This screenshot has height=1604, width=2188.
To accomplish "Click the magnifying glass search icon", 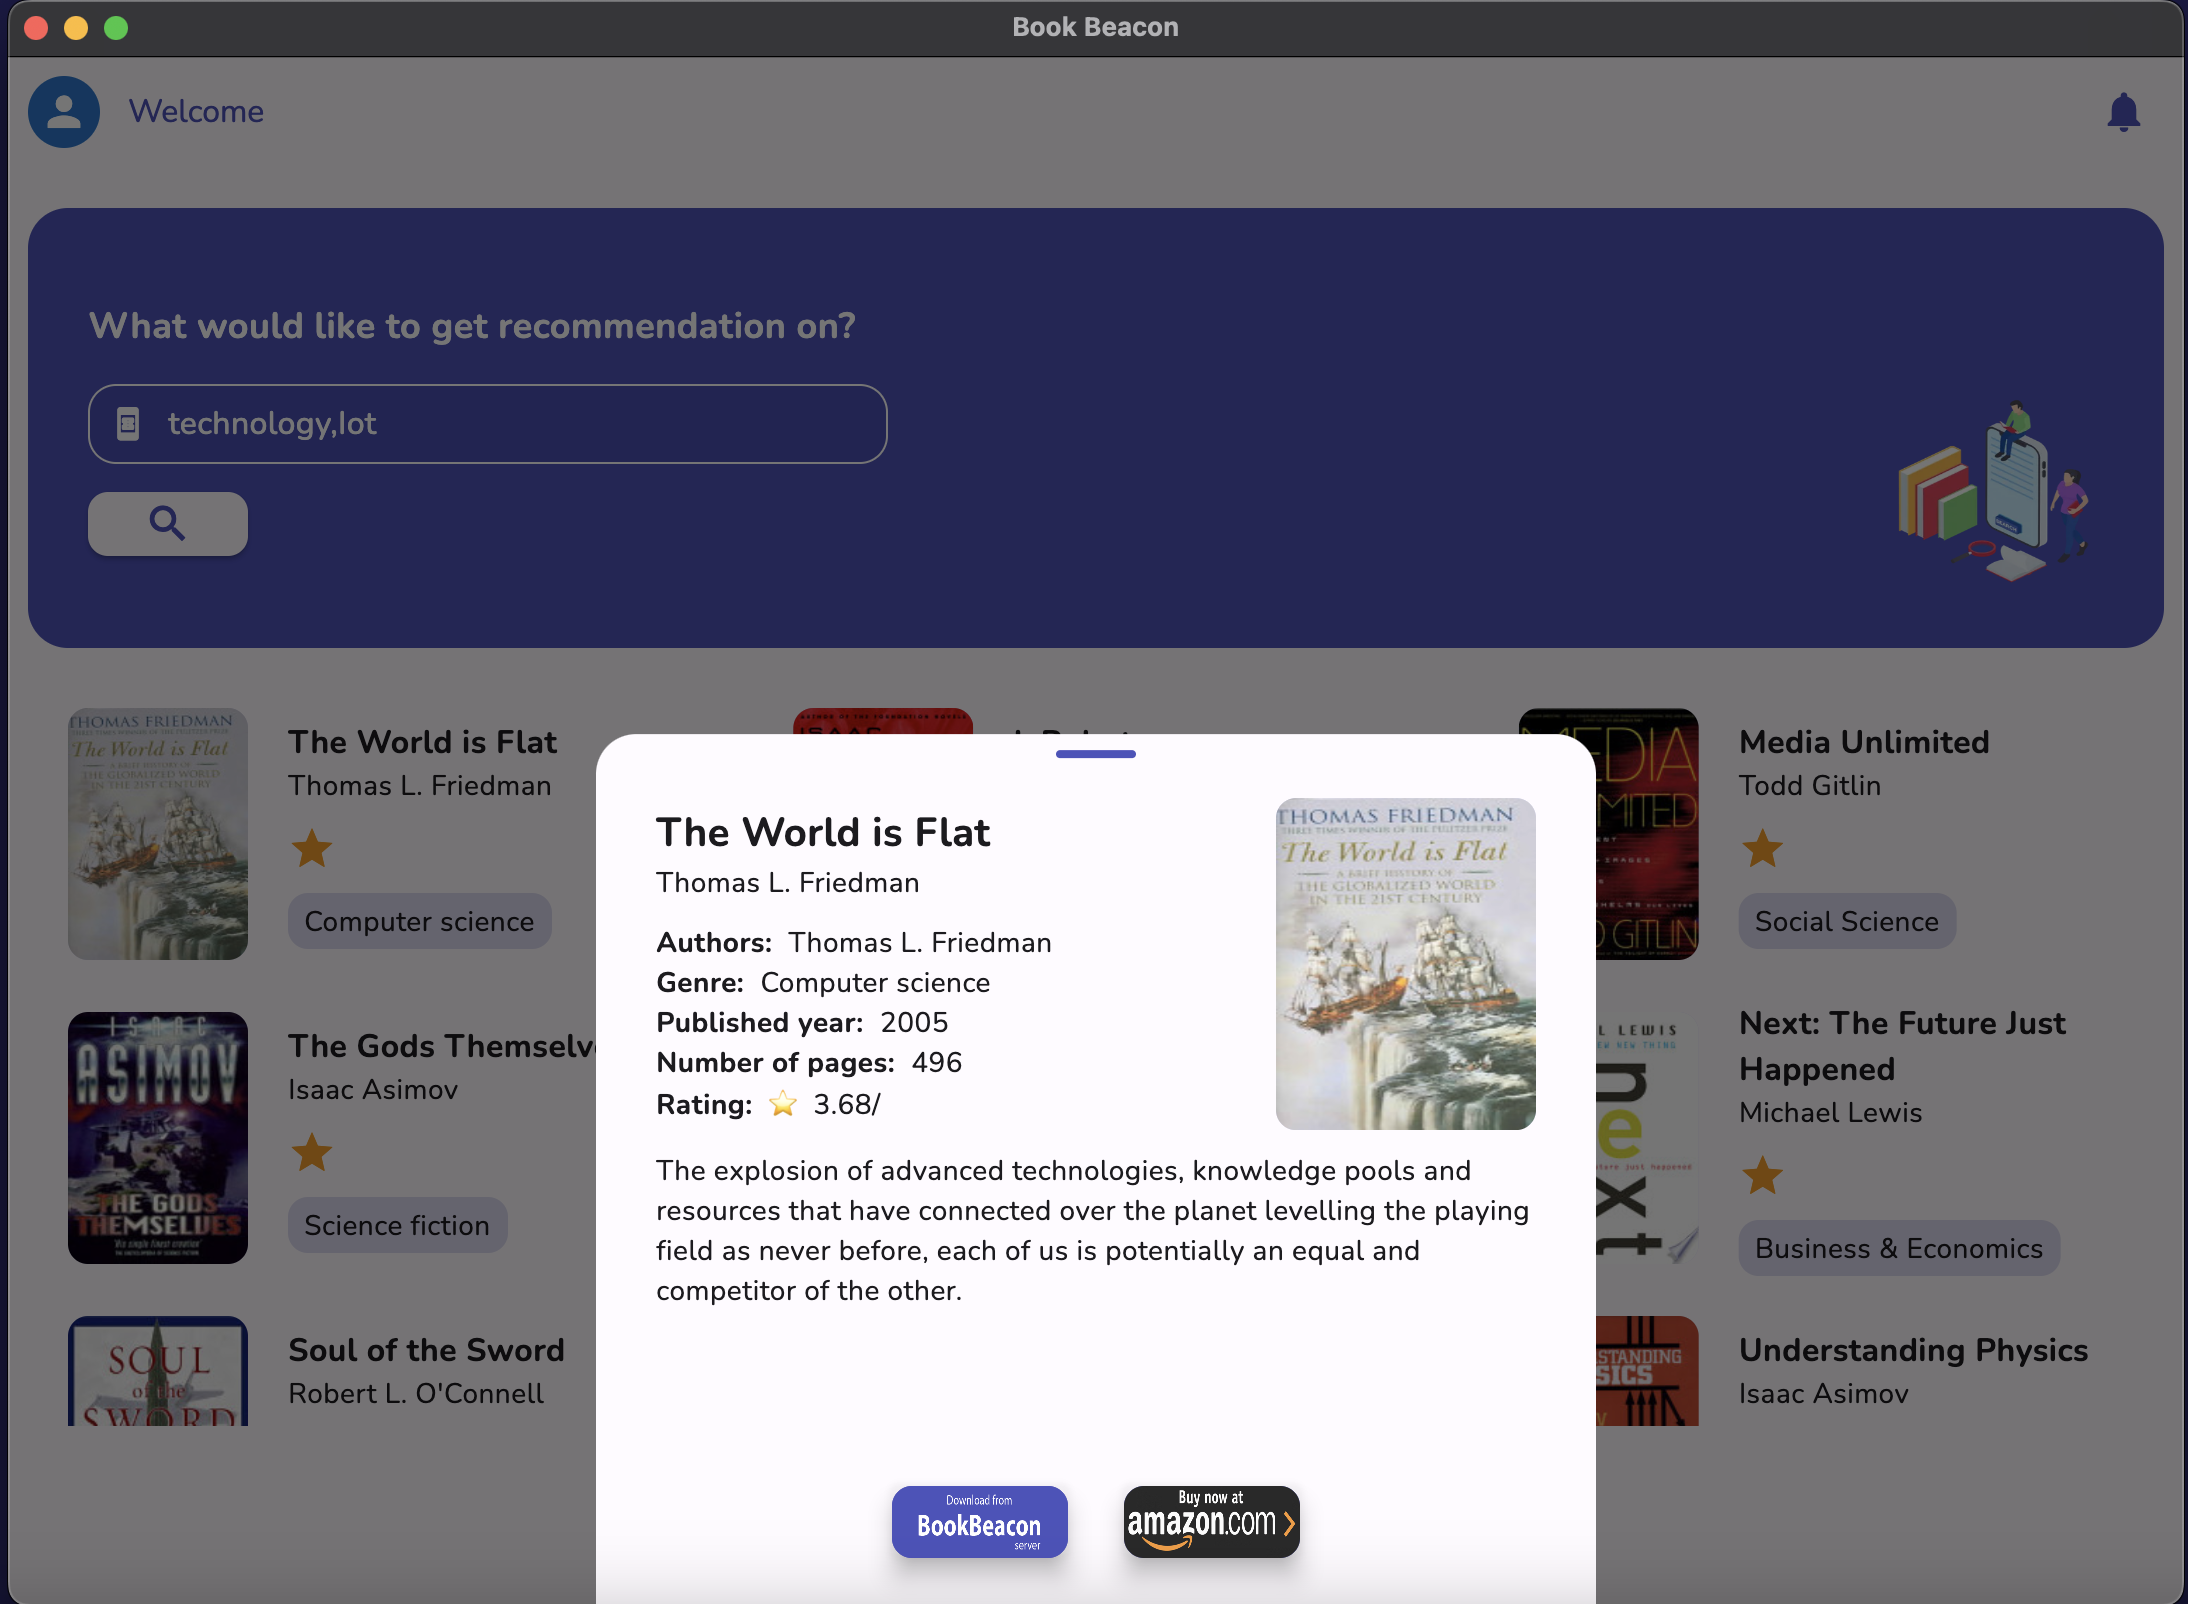I will pos(167,522).
